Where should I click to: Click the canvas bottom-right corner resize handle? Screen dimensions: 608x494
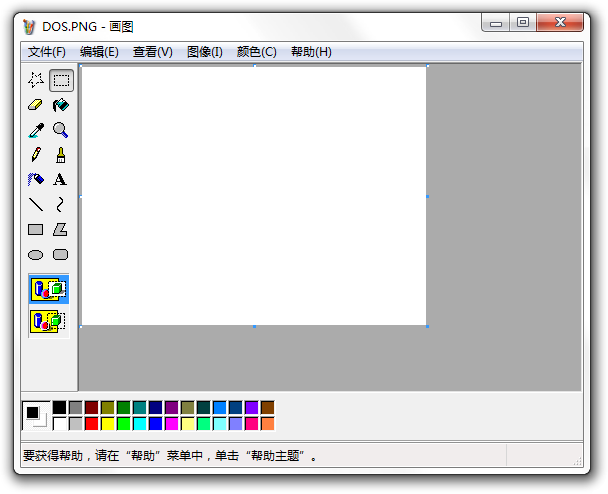coord(427,326)
